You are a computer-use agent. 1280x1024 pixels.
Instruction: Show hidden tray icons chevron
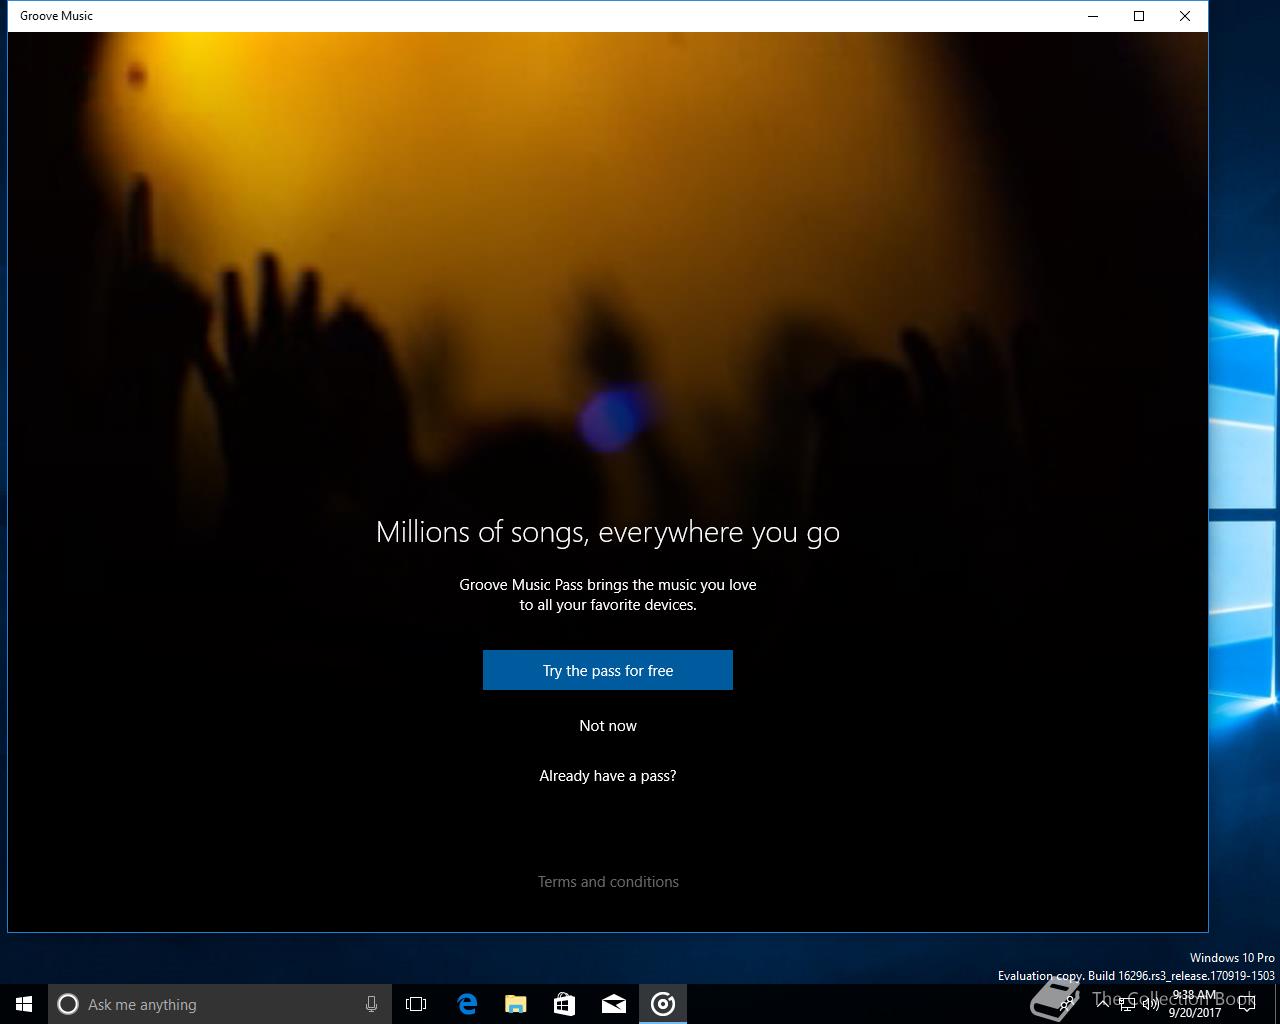[x=1103, y=1004]
